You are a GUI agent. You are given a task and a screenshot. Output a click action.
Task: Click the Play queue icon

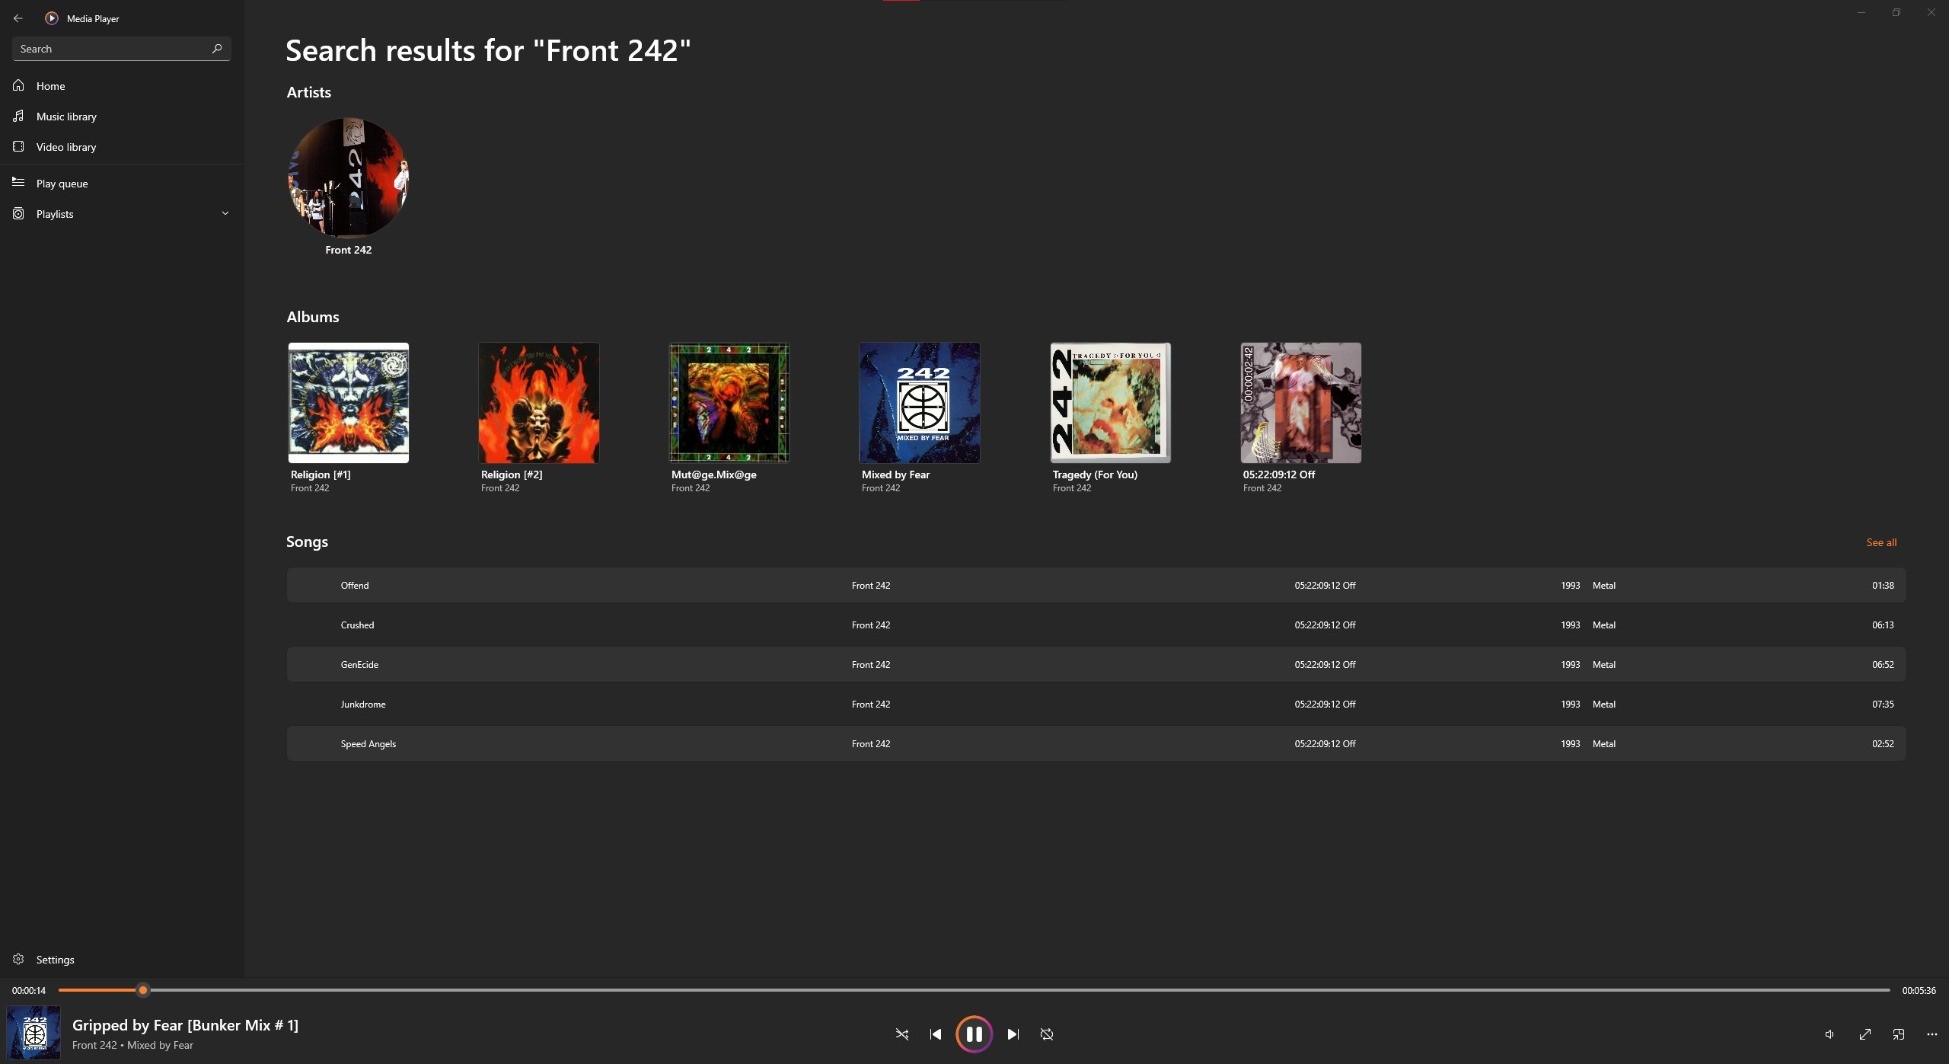click(x=18, y=183)
